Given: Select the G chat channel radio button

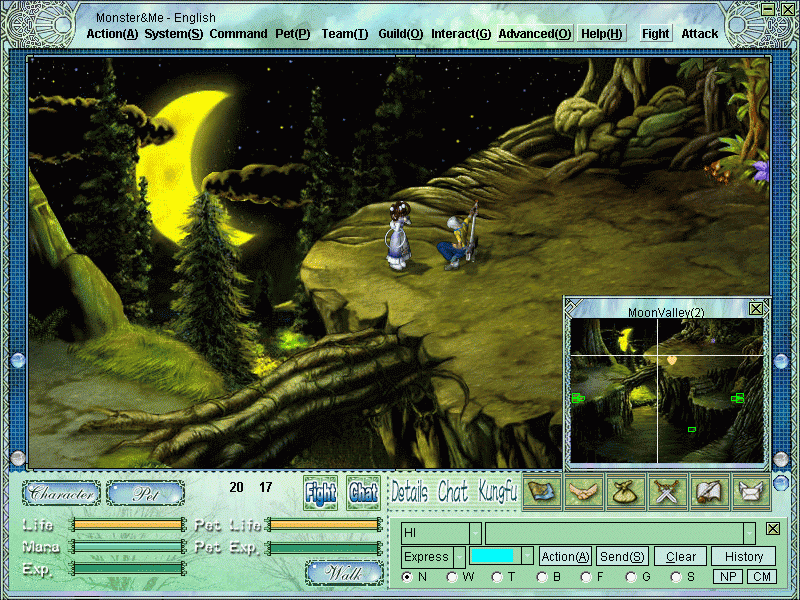Looking at the screenshot, I should click(x=632, y=577).
